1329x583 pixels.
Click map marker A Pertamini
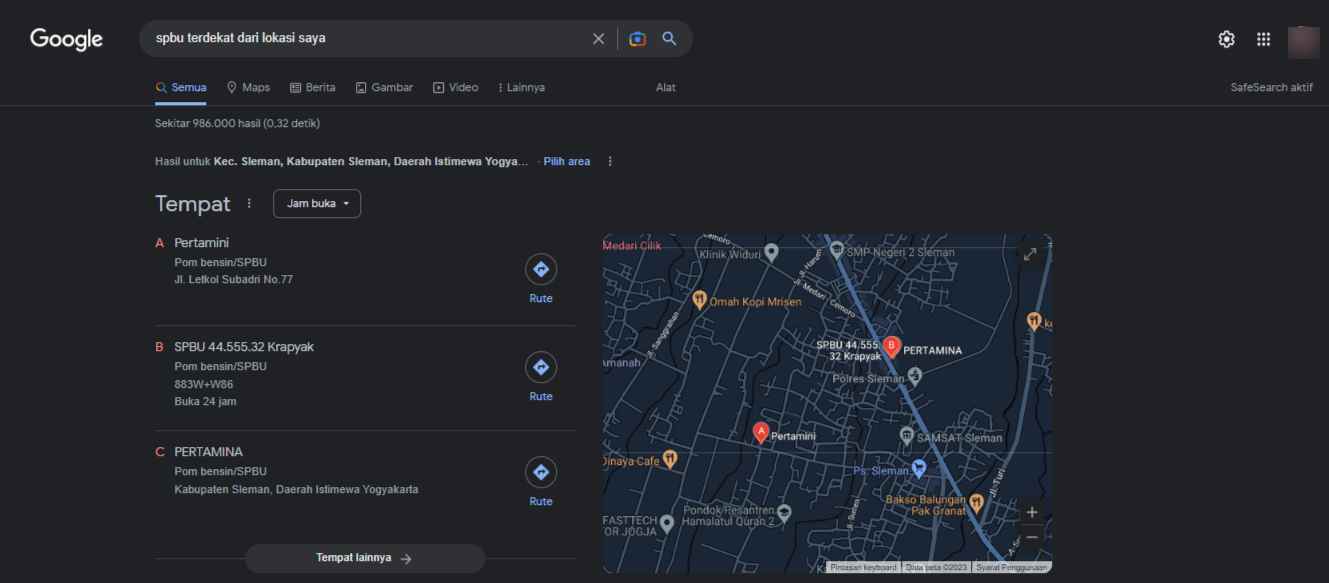coord(760,432)
